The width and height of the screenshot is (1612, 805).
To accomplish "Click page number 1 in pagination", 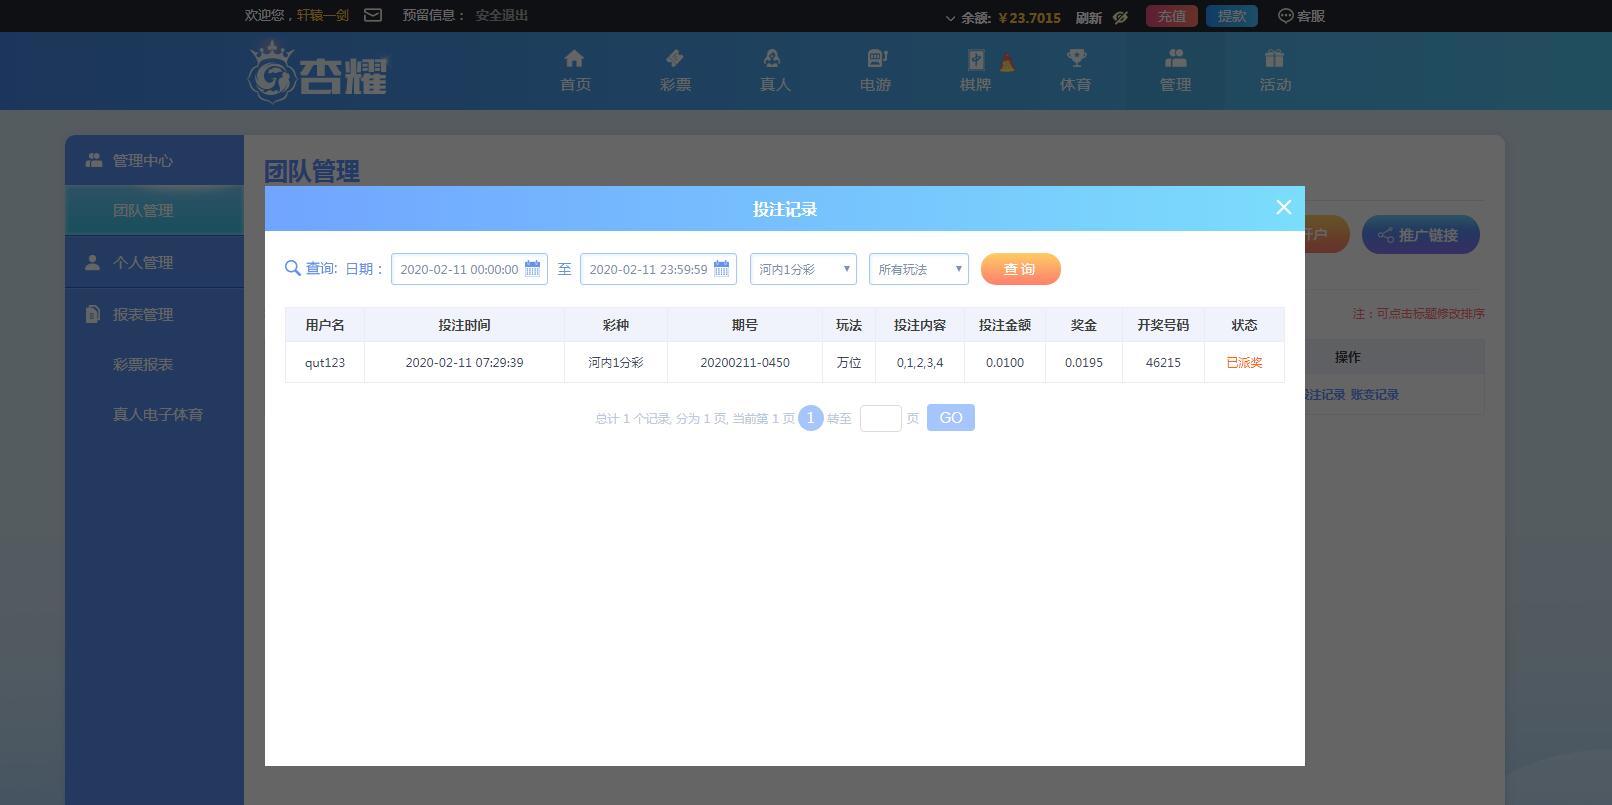I will click(x=811, y=418).
